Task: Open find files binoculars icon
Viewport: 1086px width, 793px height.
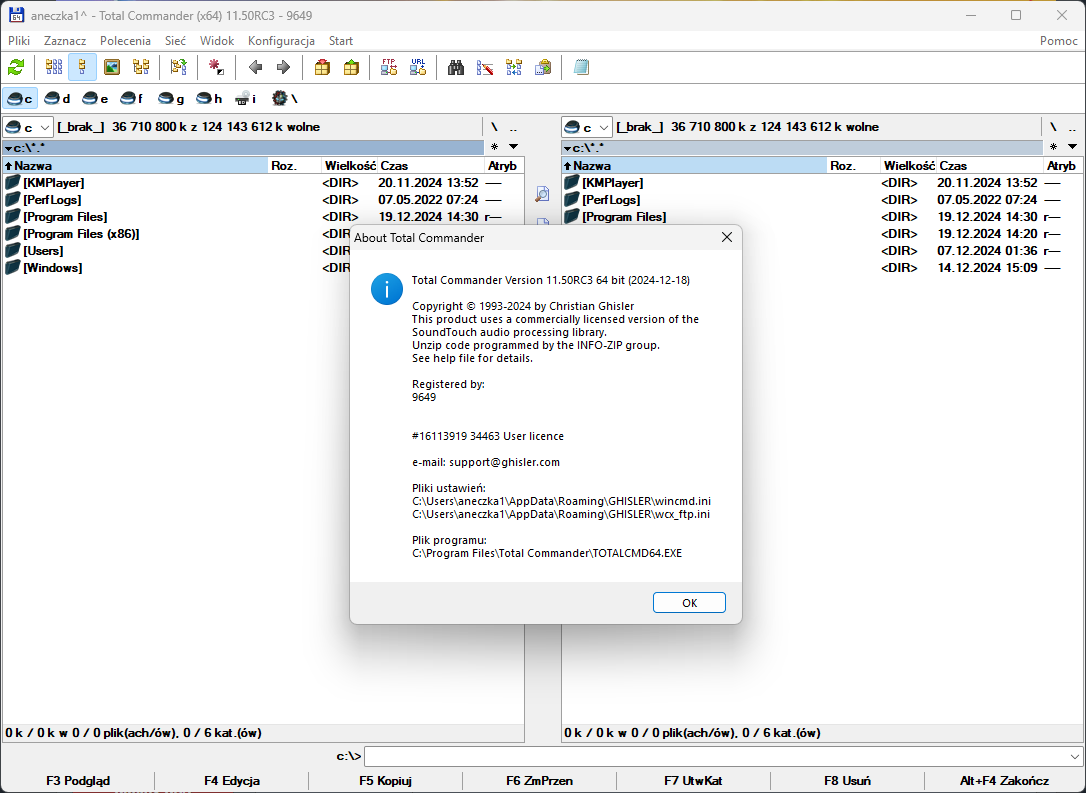Action: pyautogui.click(x=456, y=67)
